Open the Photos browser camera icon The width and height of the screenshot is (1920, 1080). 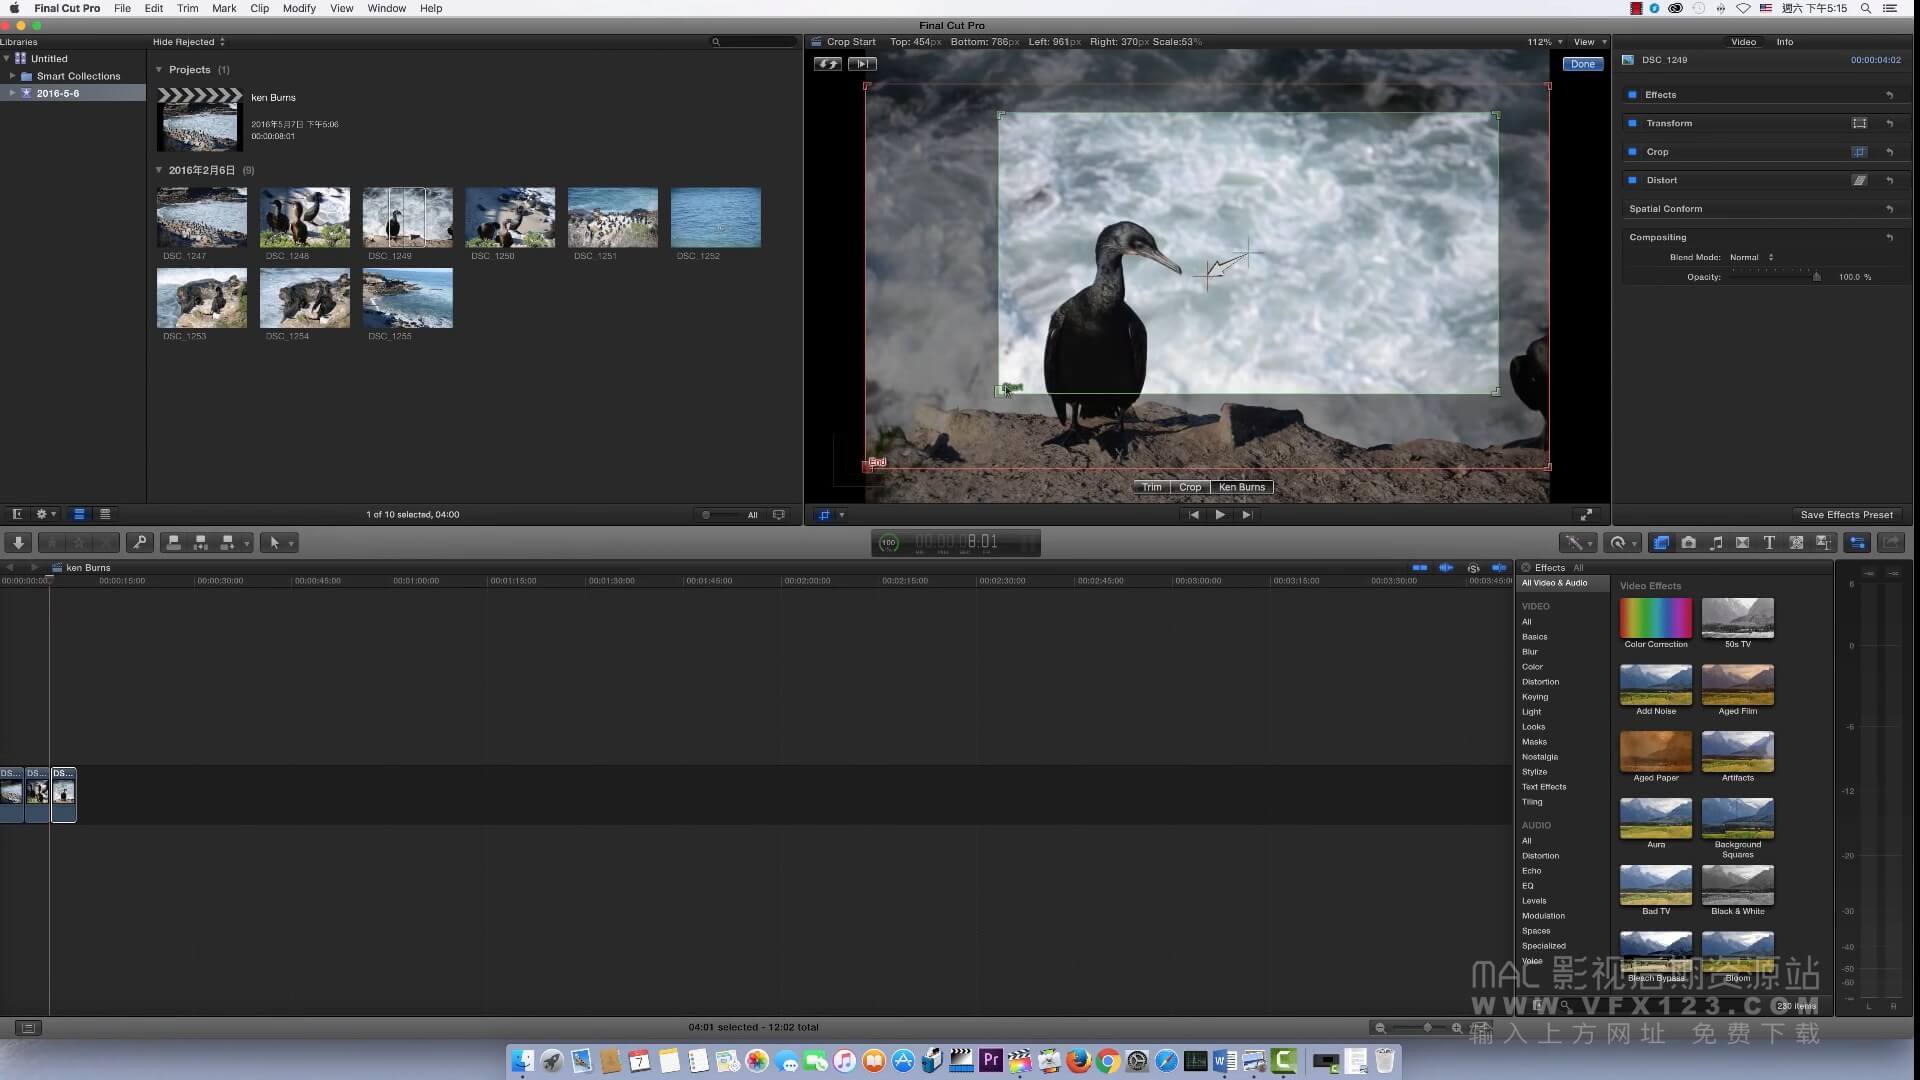click(x=1689, y=542)
